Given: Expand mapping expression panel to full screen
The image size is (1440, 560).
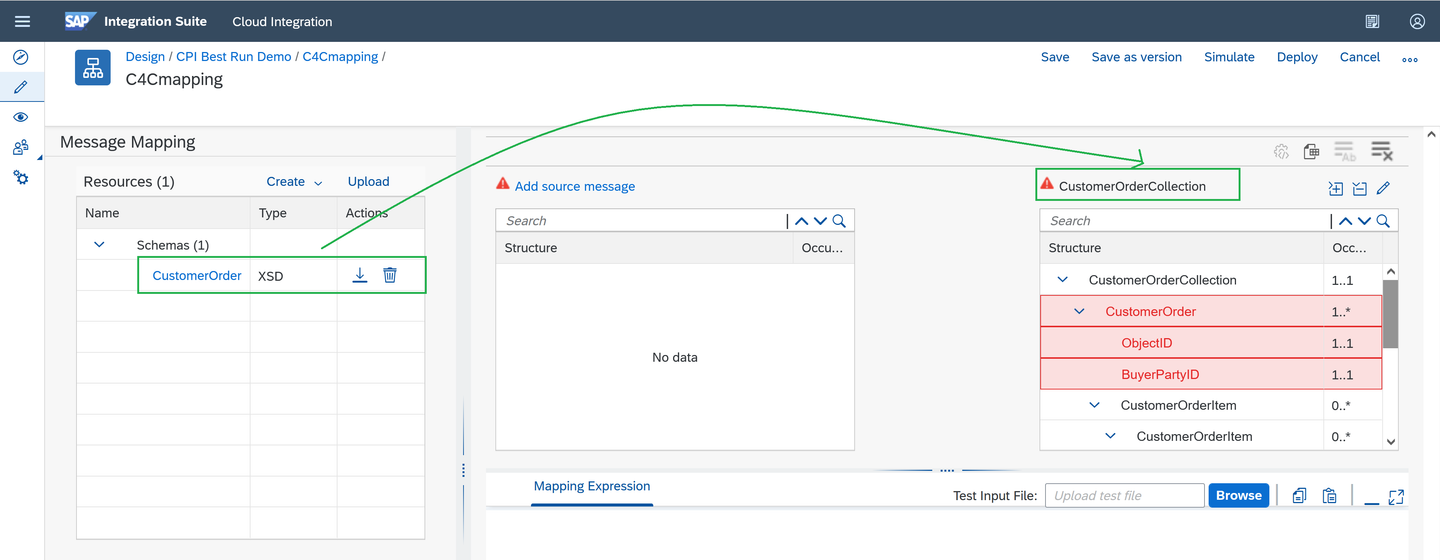Looking at the screenshot, I should coord(1397,496).
